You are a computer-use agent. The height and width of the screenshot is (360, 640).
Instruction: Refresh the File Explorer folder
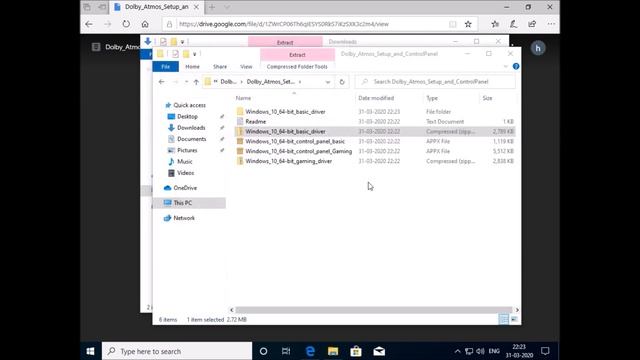pos(342,82)
